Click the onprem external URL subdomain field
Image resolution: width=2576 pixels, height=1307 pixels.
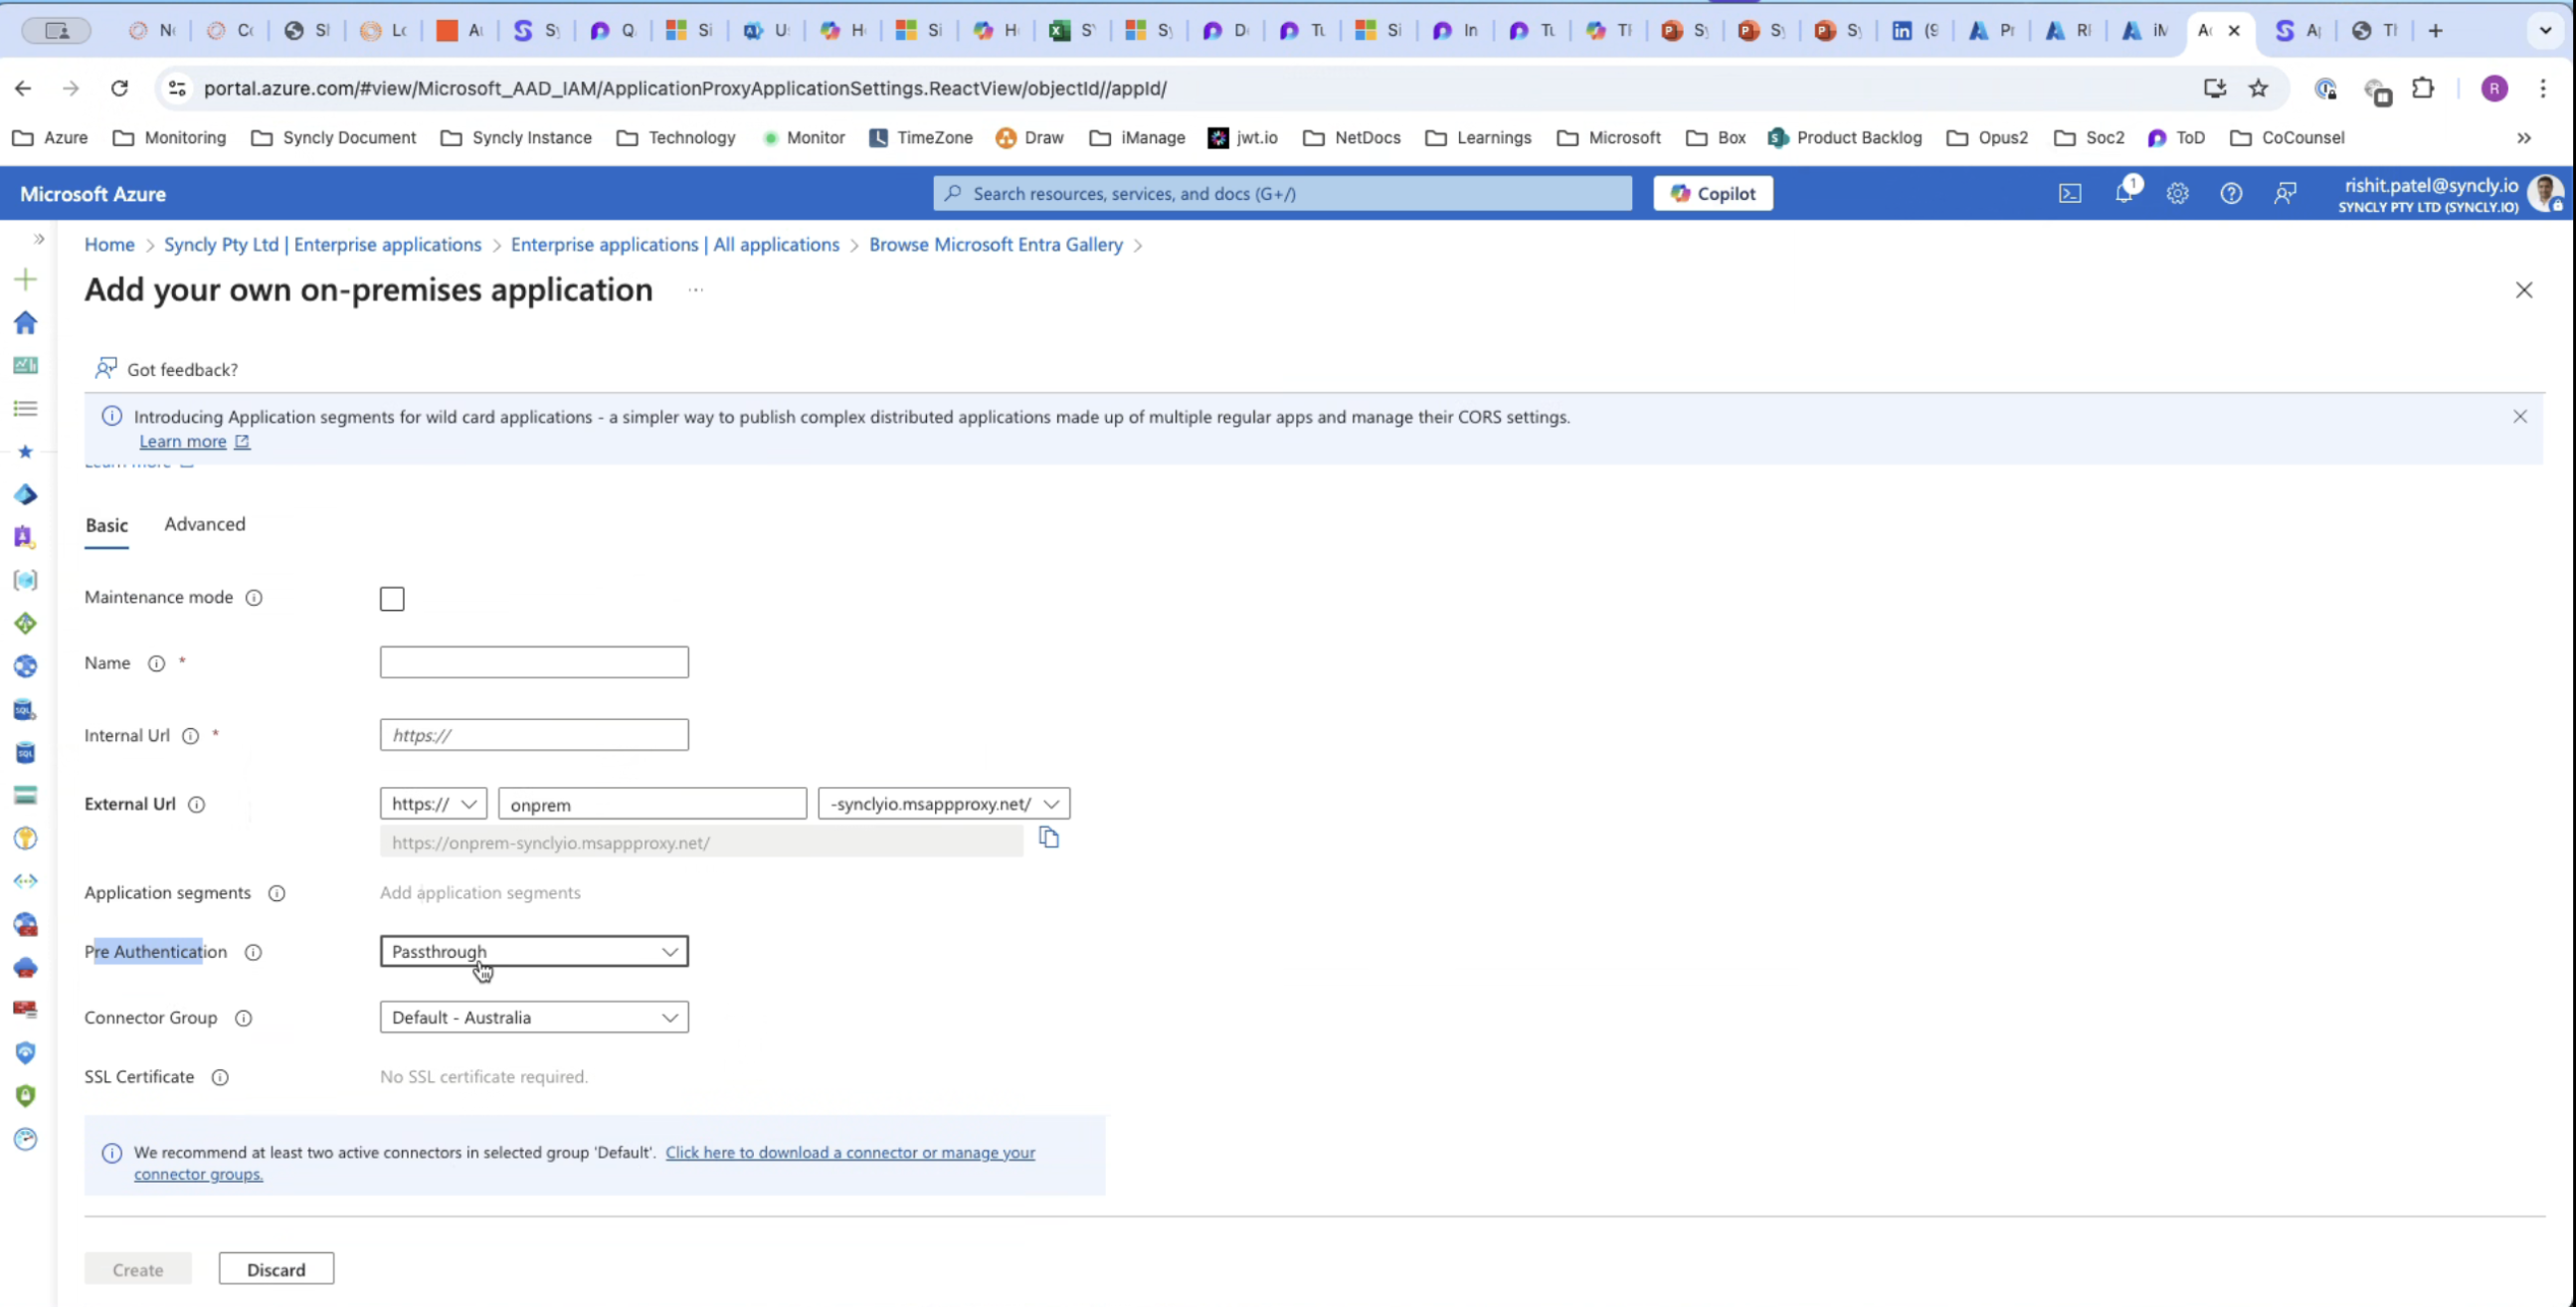(x=652, y=804)
